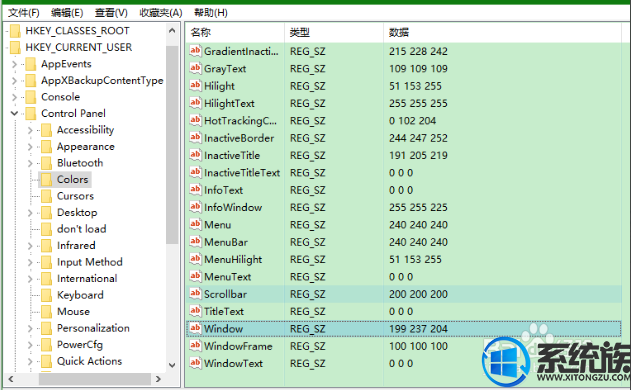Expand the Input Method key

30,262
